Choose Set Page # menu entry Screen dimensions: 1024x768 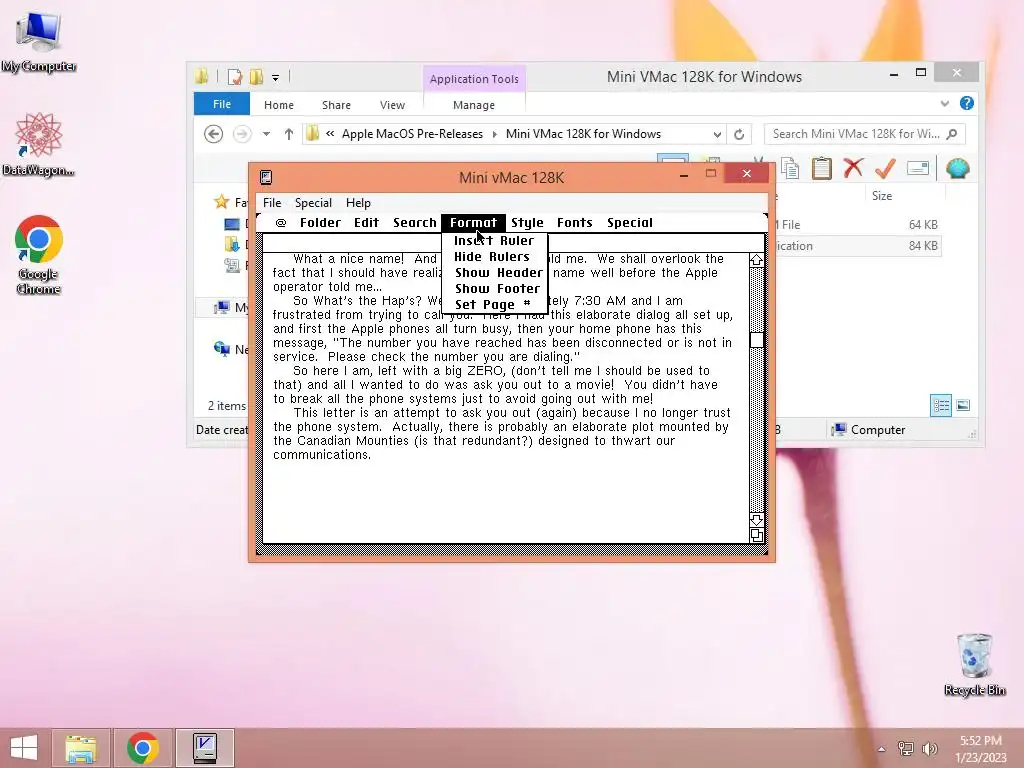493,304
